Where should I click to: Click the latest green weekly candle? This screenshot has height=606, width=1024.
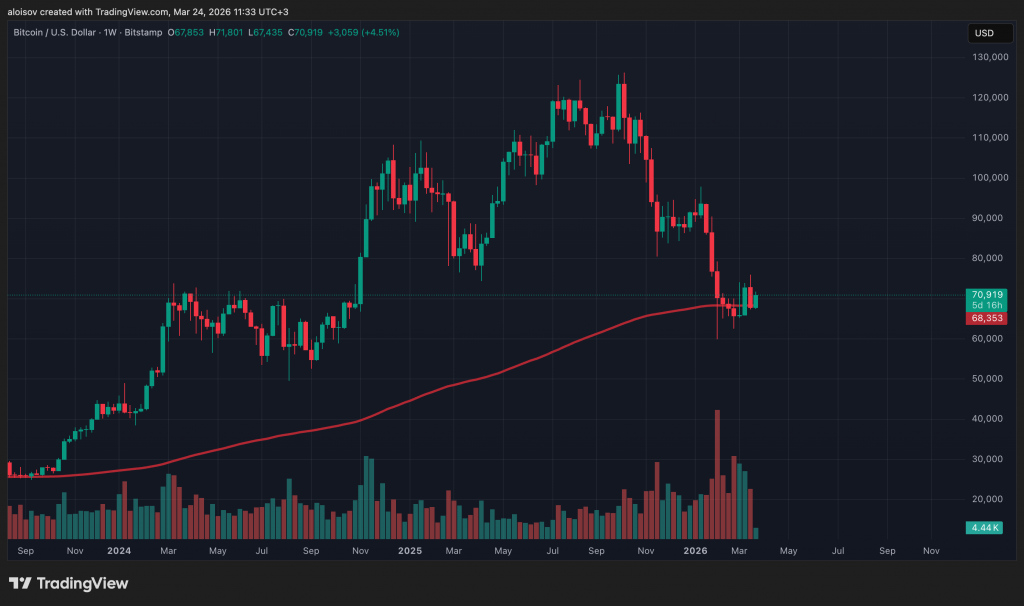click(757, 300)
